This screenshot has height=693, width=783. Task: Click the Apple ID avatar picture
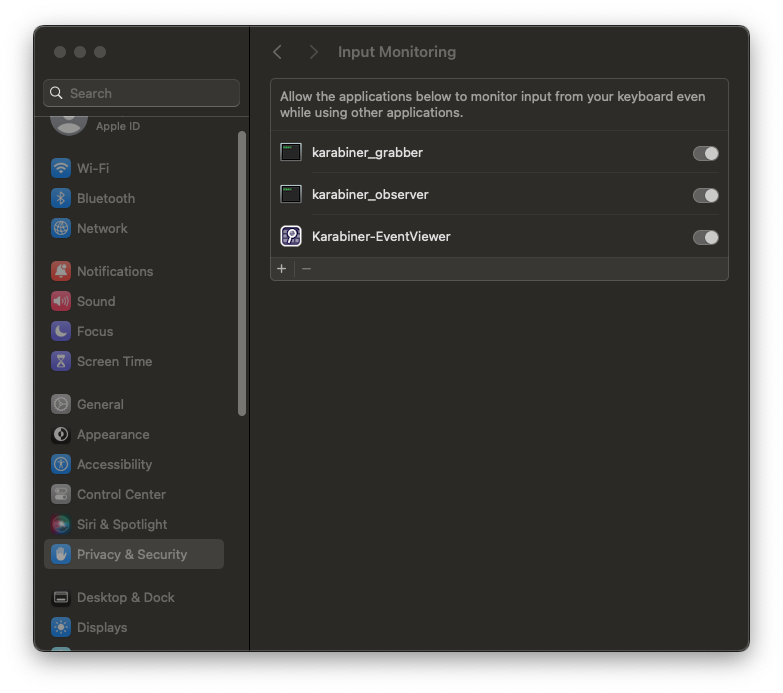coord(69,125)
